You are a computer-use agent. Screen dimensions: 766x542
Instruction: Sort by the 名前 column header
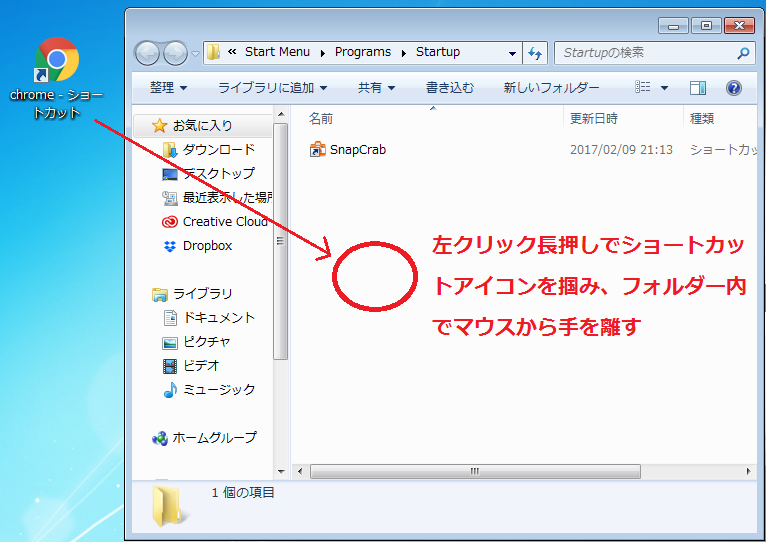pos(320,118)
